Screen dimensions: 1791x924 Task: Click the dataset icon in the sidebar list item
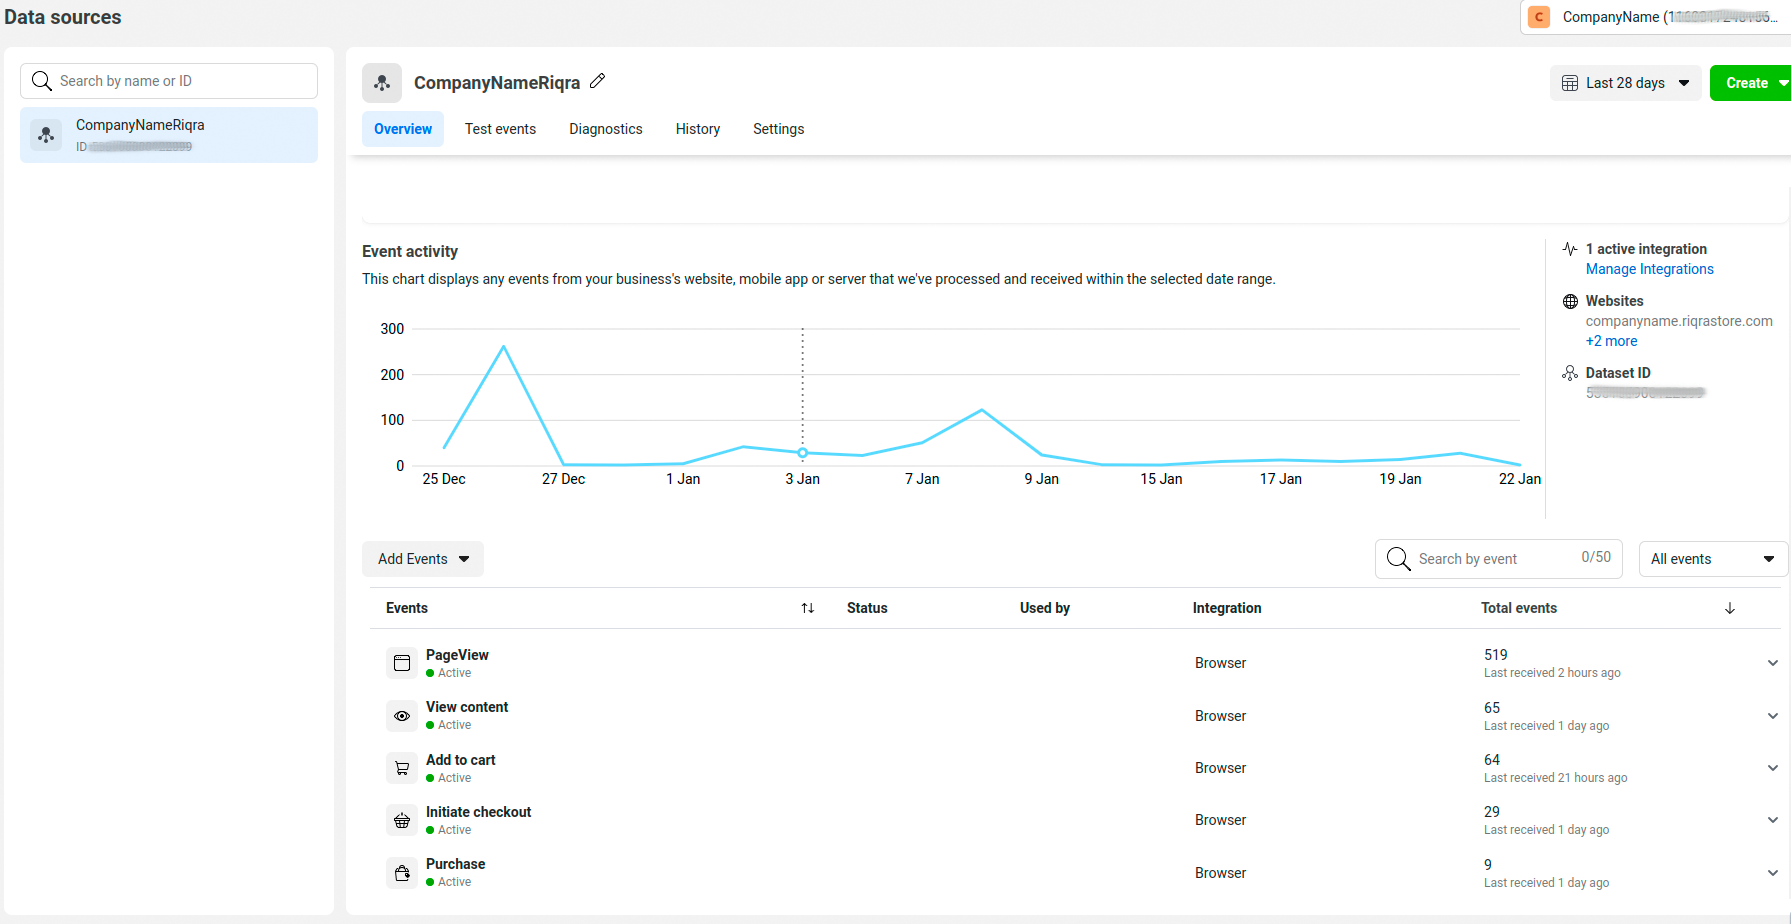tap(46, 134)
